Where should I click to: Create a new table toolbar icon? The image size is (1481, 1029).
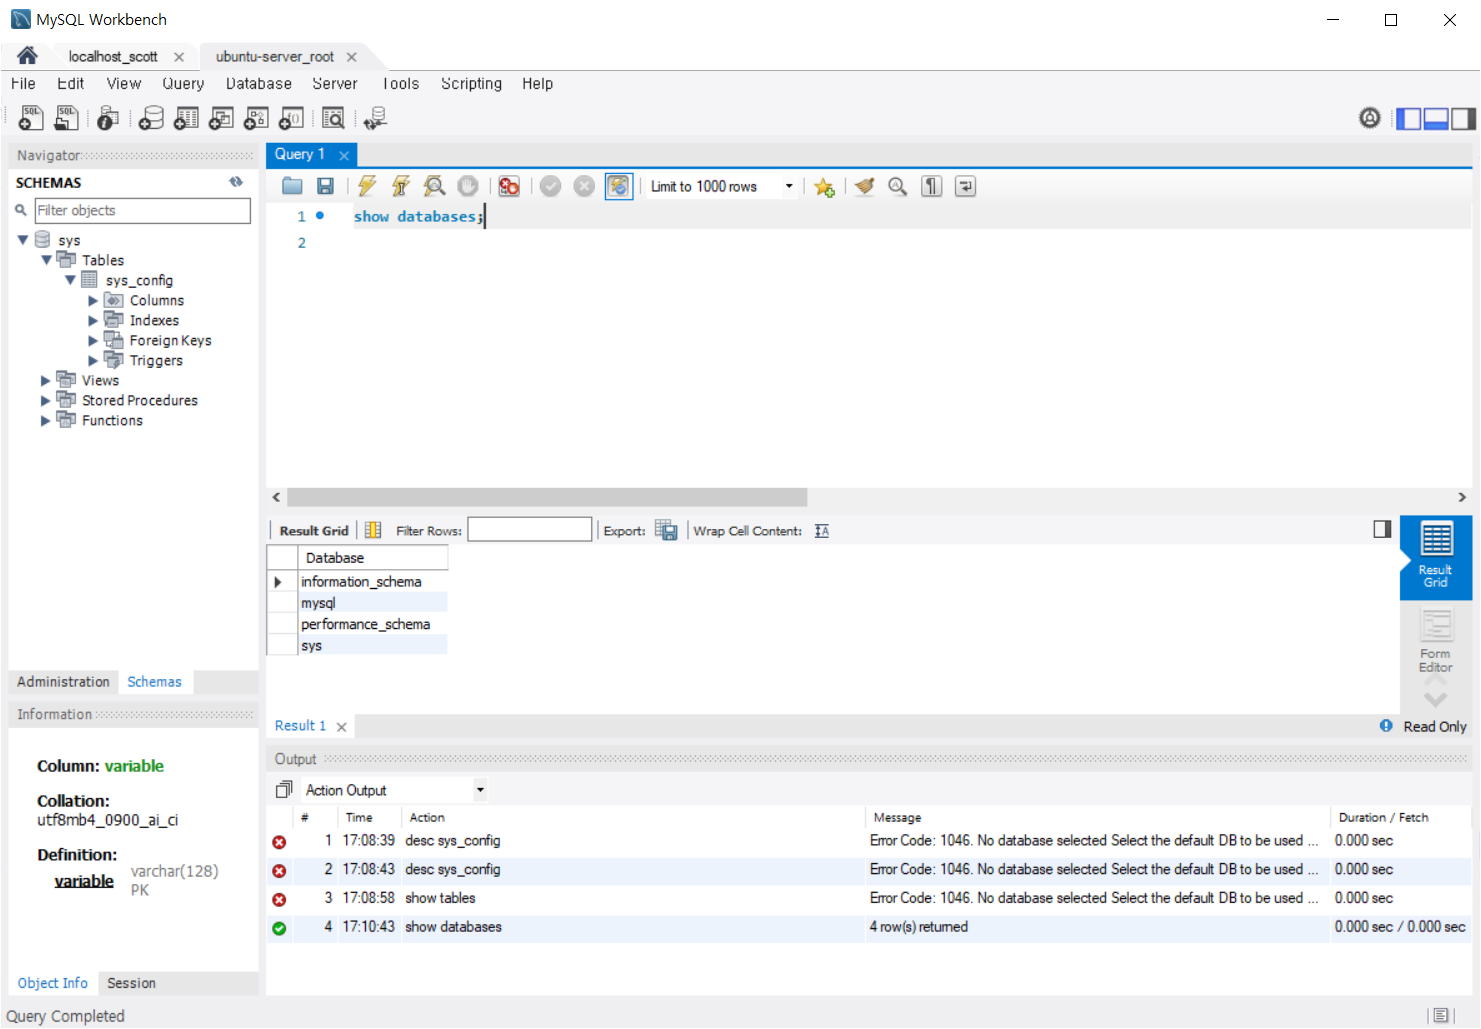tap(186, 118)
